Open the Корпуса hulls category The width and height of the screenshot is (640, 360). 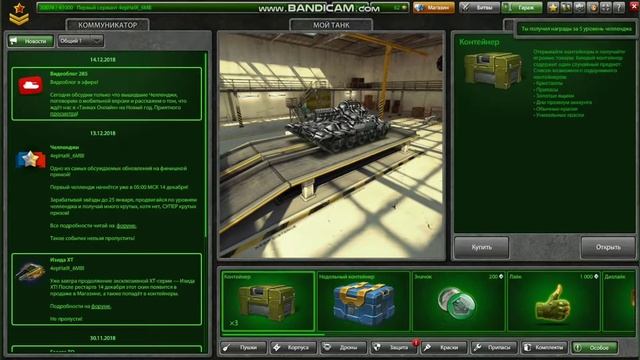coord(293,348)
